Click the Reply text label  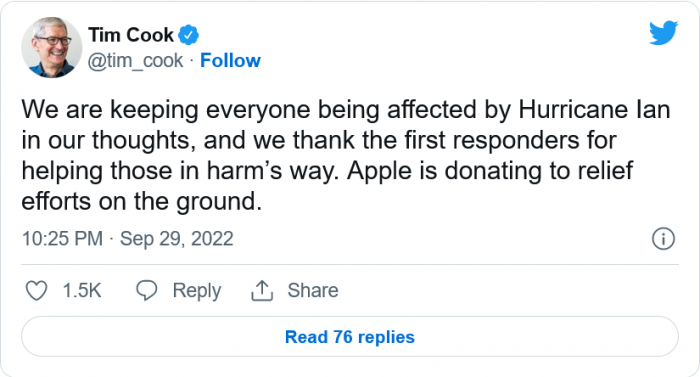197,291
